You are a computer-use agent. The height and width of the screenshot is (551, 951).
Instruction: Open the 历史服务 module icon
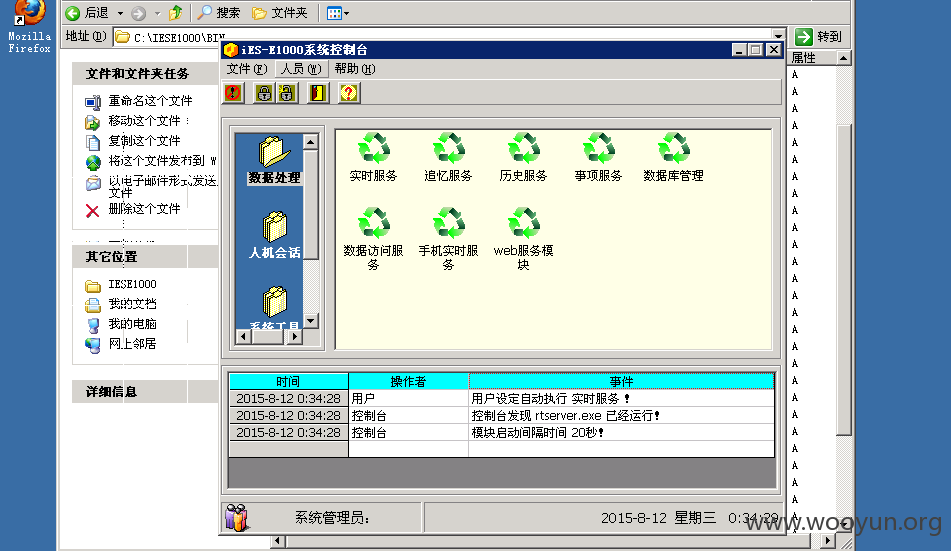(x=523, y=157)
